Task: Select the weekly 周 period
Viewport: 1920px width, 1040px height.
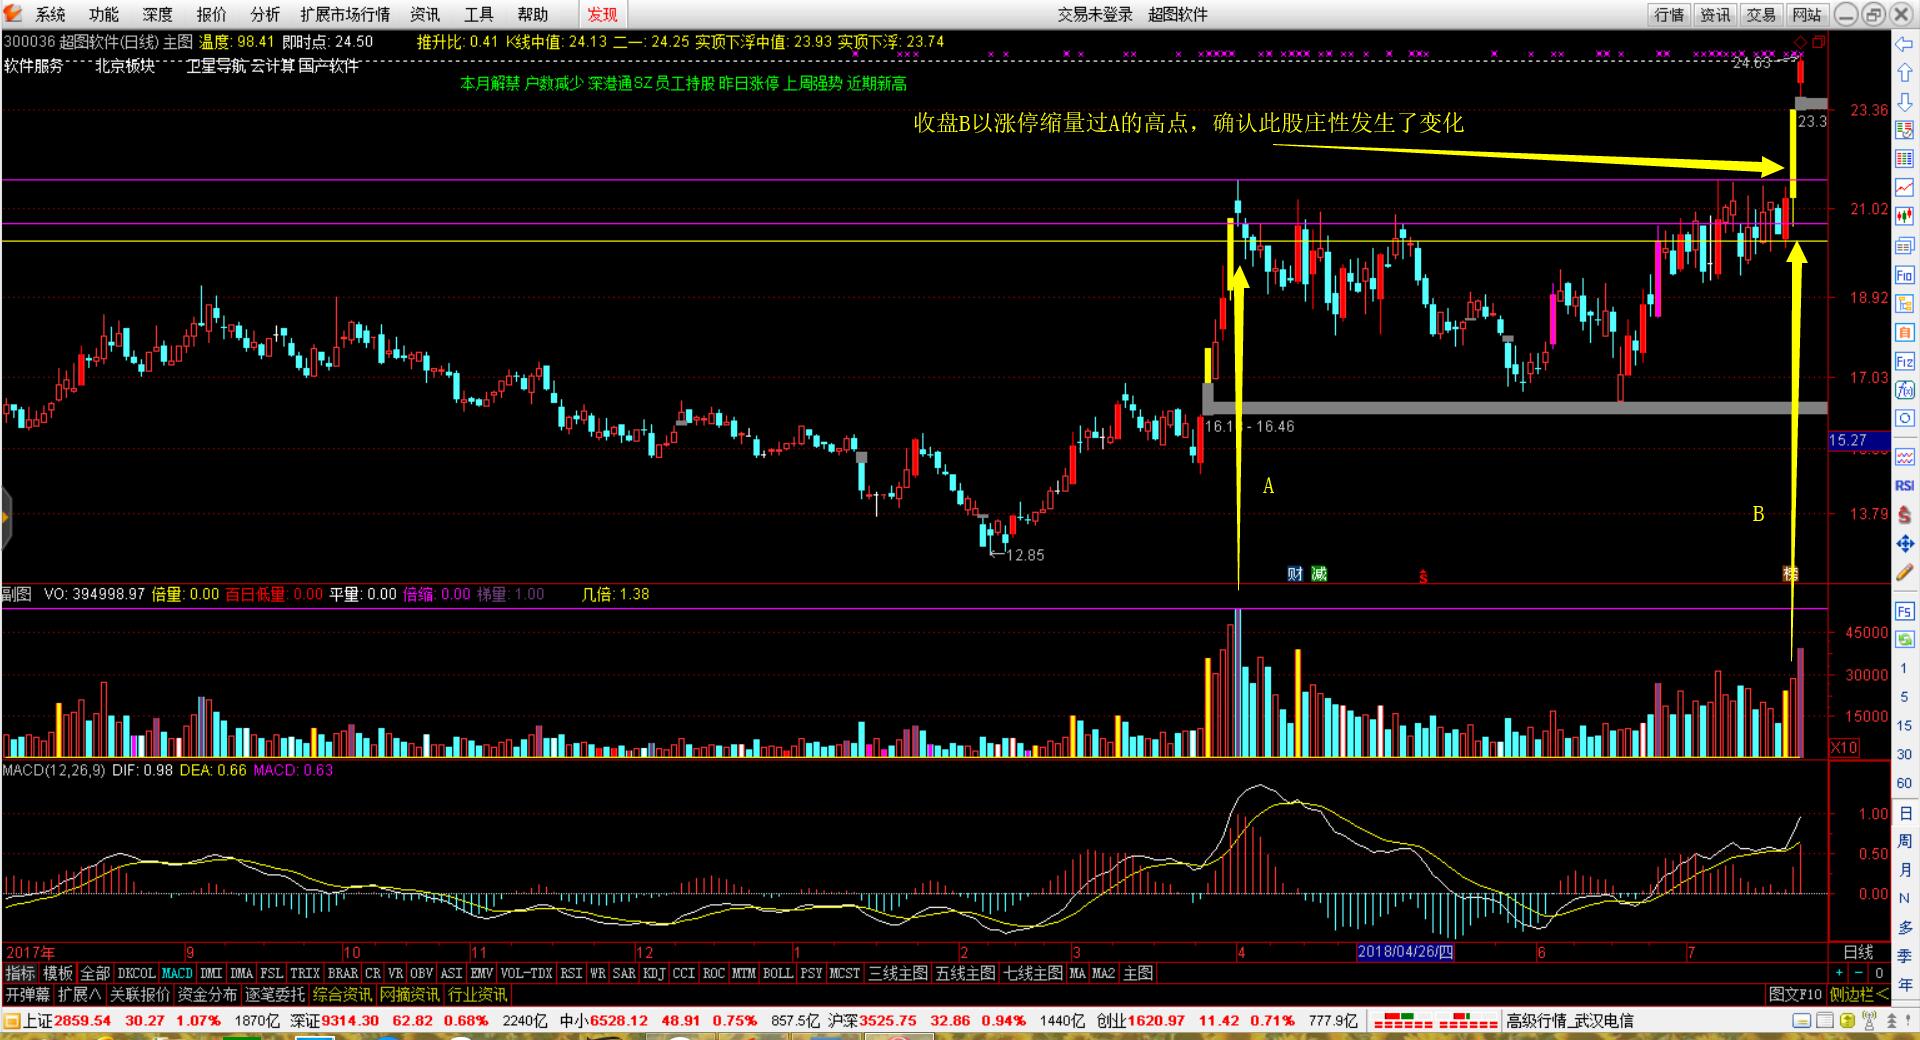Action: tap(1904, 841)
